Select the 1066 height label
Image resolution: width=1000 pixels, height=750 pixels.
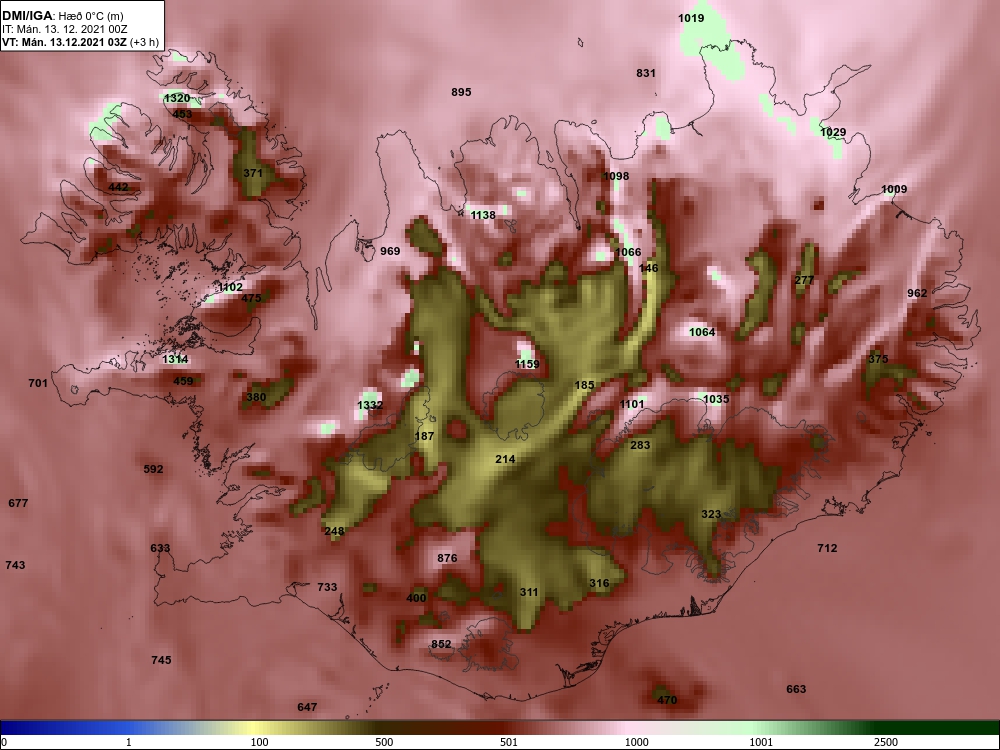pos(628,252)
